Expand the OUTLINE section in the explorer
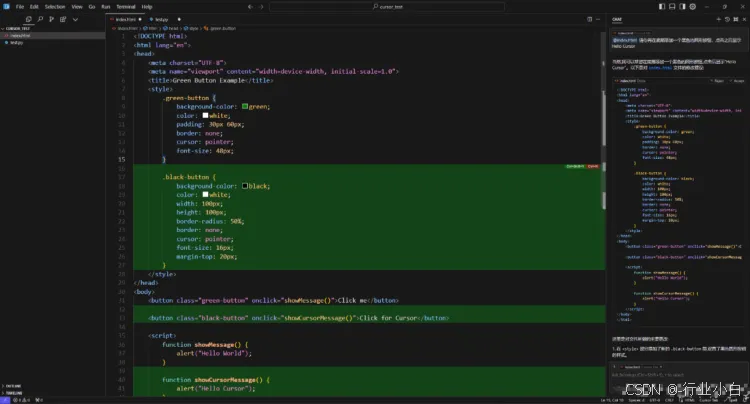 point(12,386)
